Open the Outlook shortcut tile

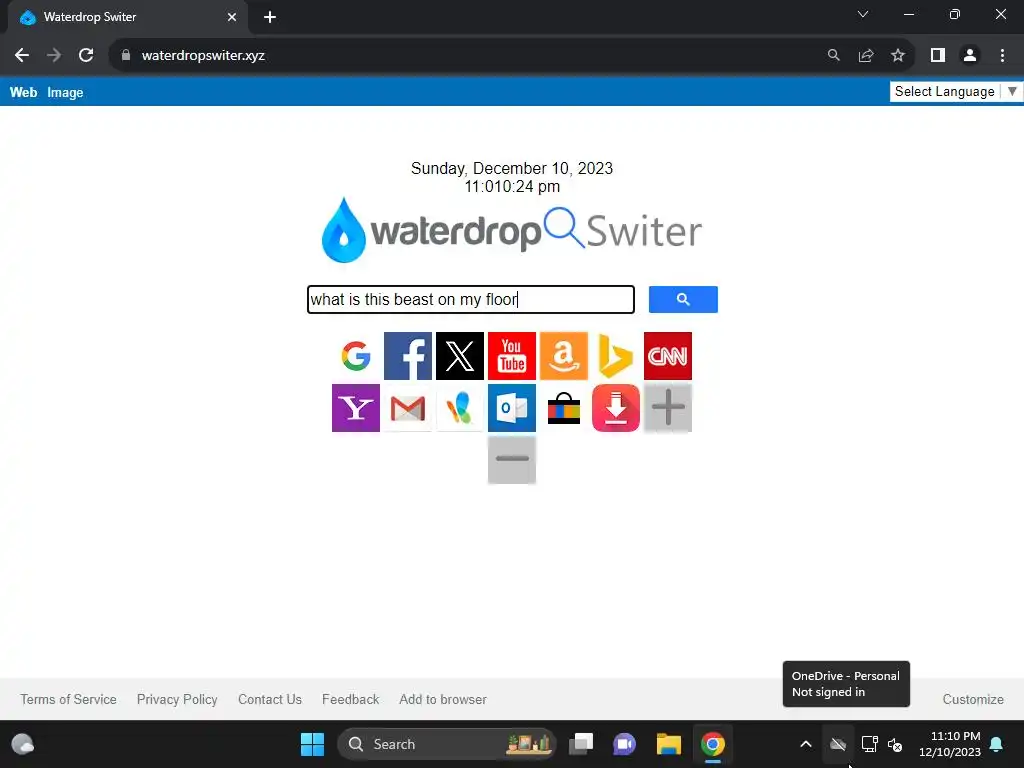[x=512, y=408]
